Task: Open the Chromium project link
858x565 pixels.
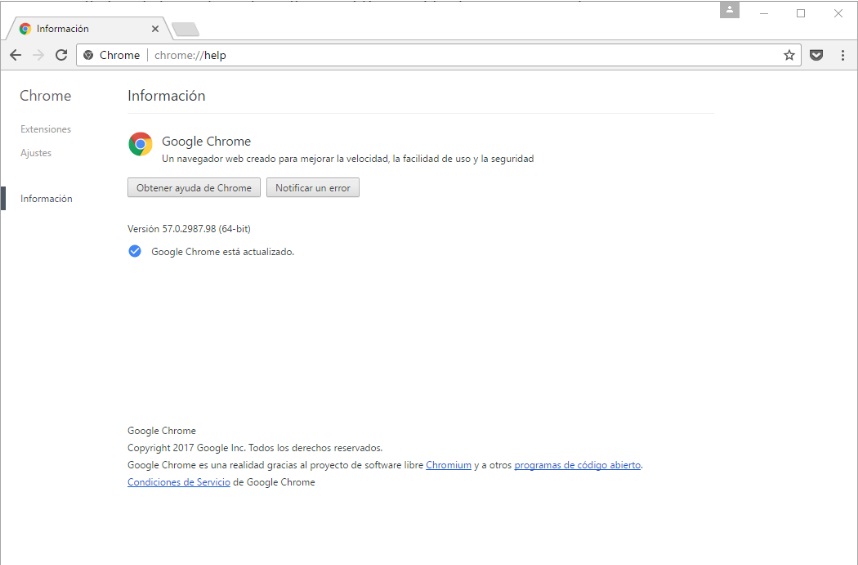Action: pyautogui.click(x=448, y=465)
